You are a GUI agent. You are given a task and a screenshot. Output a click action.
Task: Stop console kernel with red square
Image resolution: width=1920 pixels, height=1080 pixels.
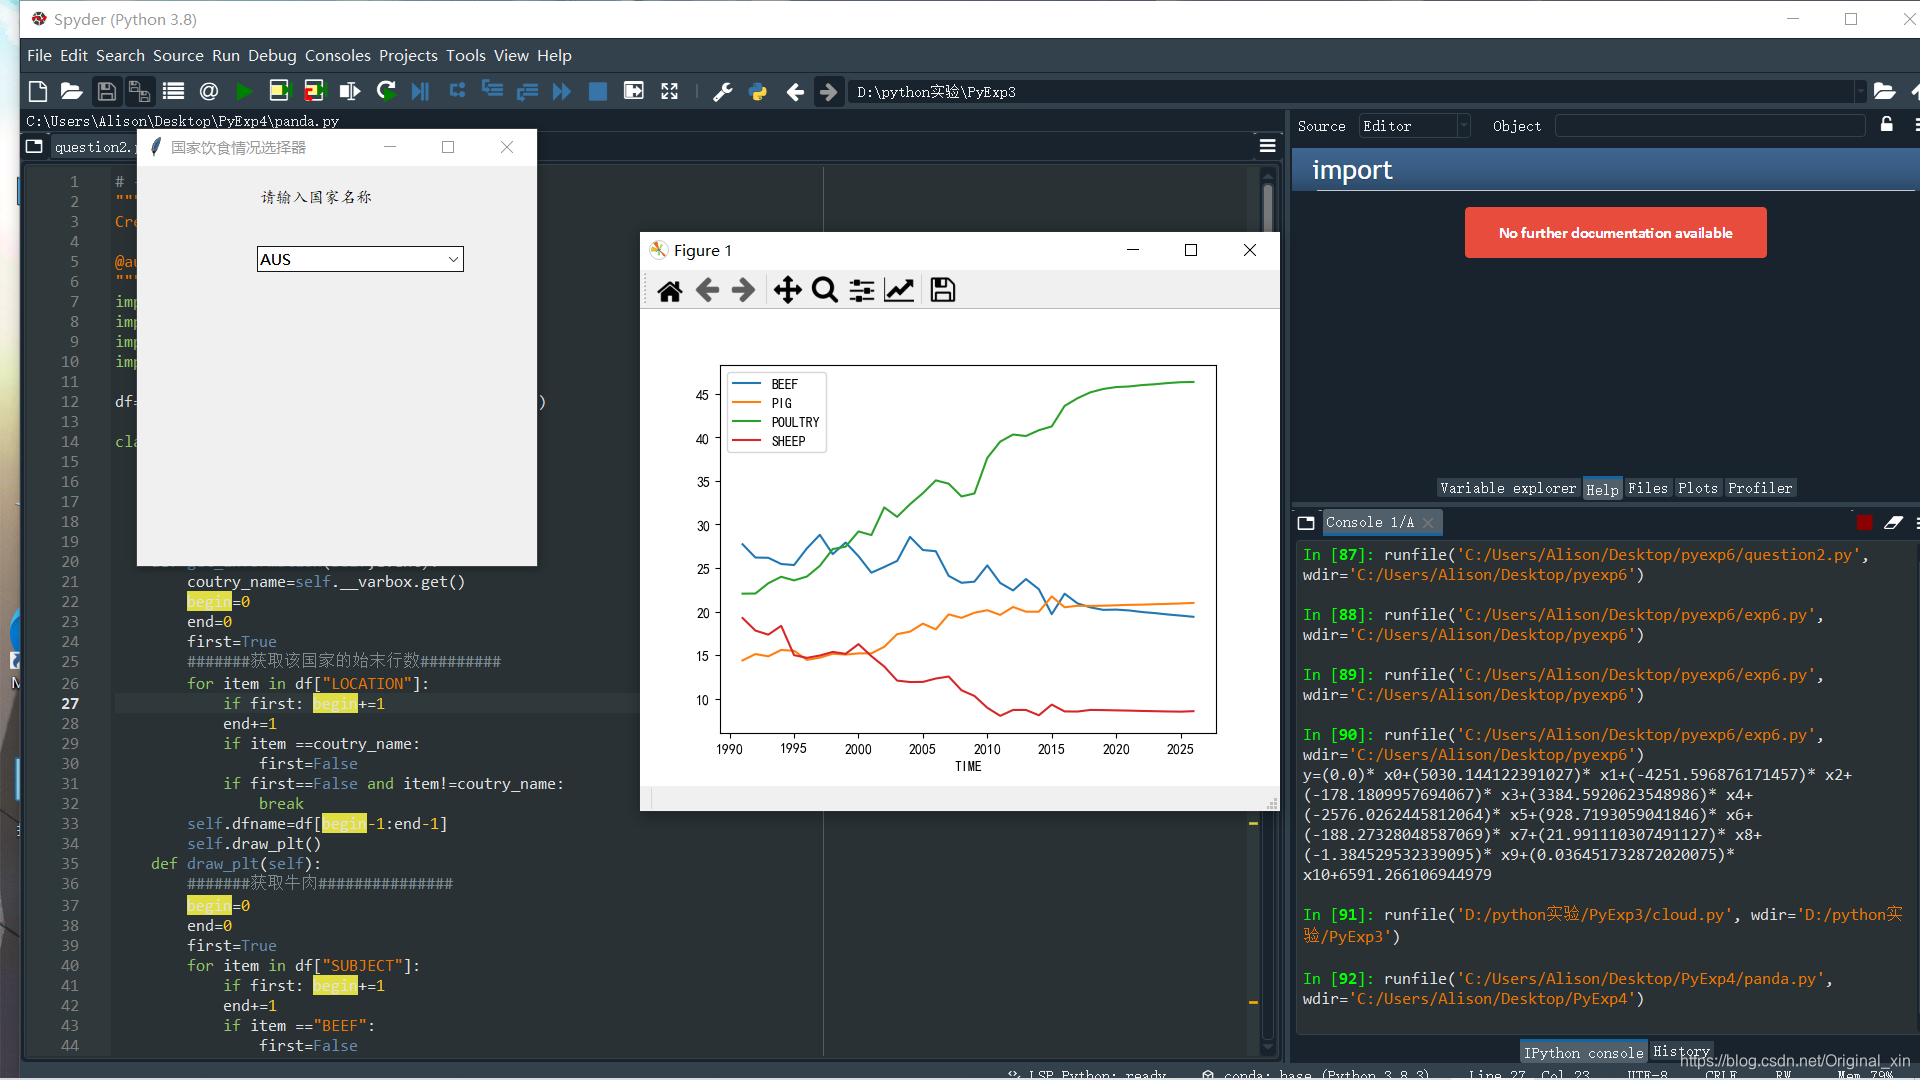tap(1864, 522)
